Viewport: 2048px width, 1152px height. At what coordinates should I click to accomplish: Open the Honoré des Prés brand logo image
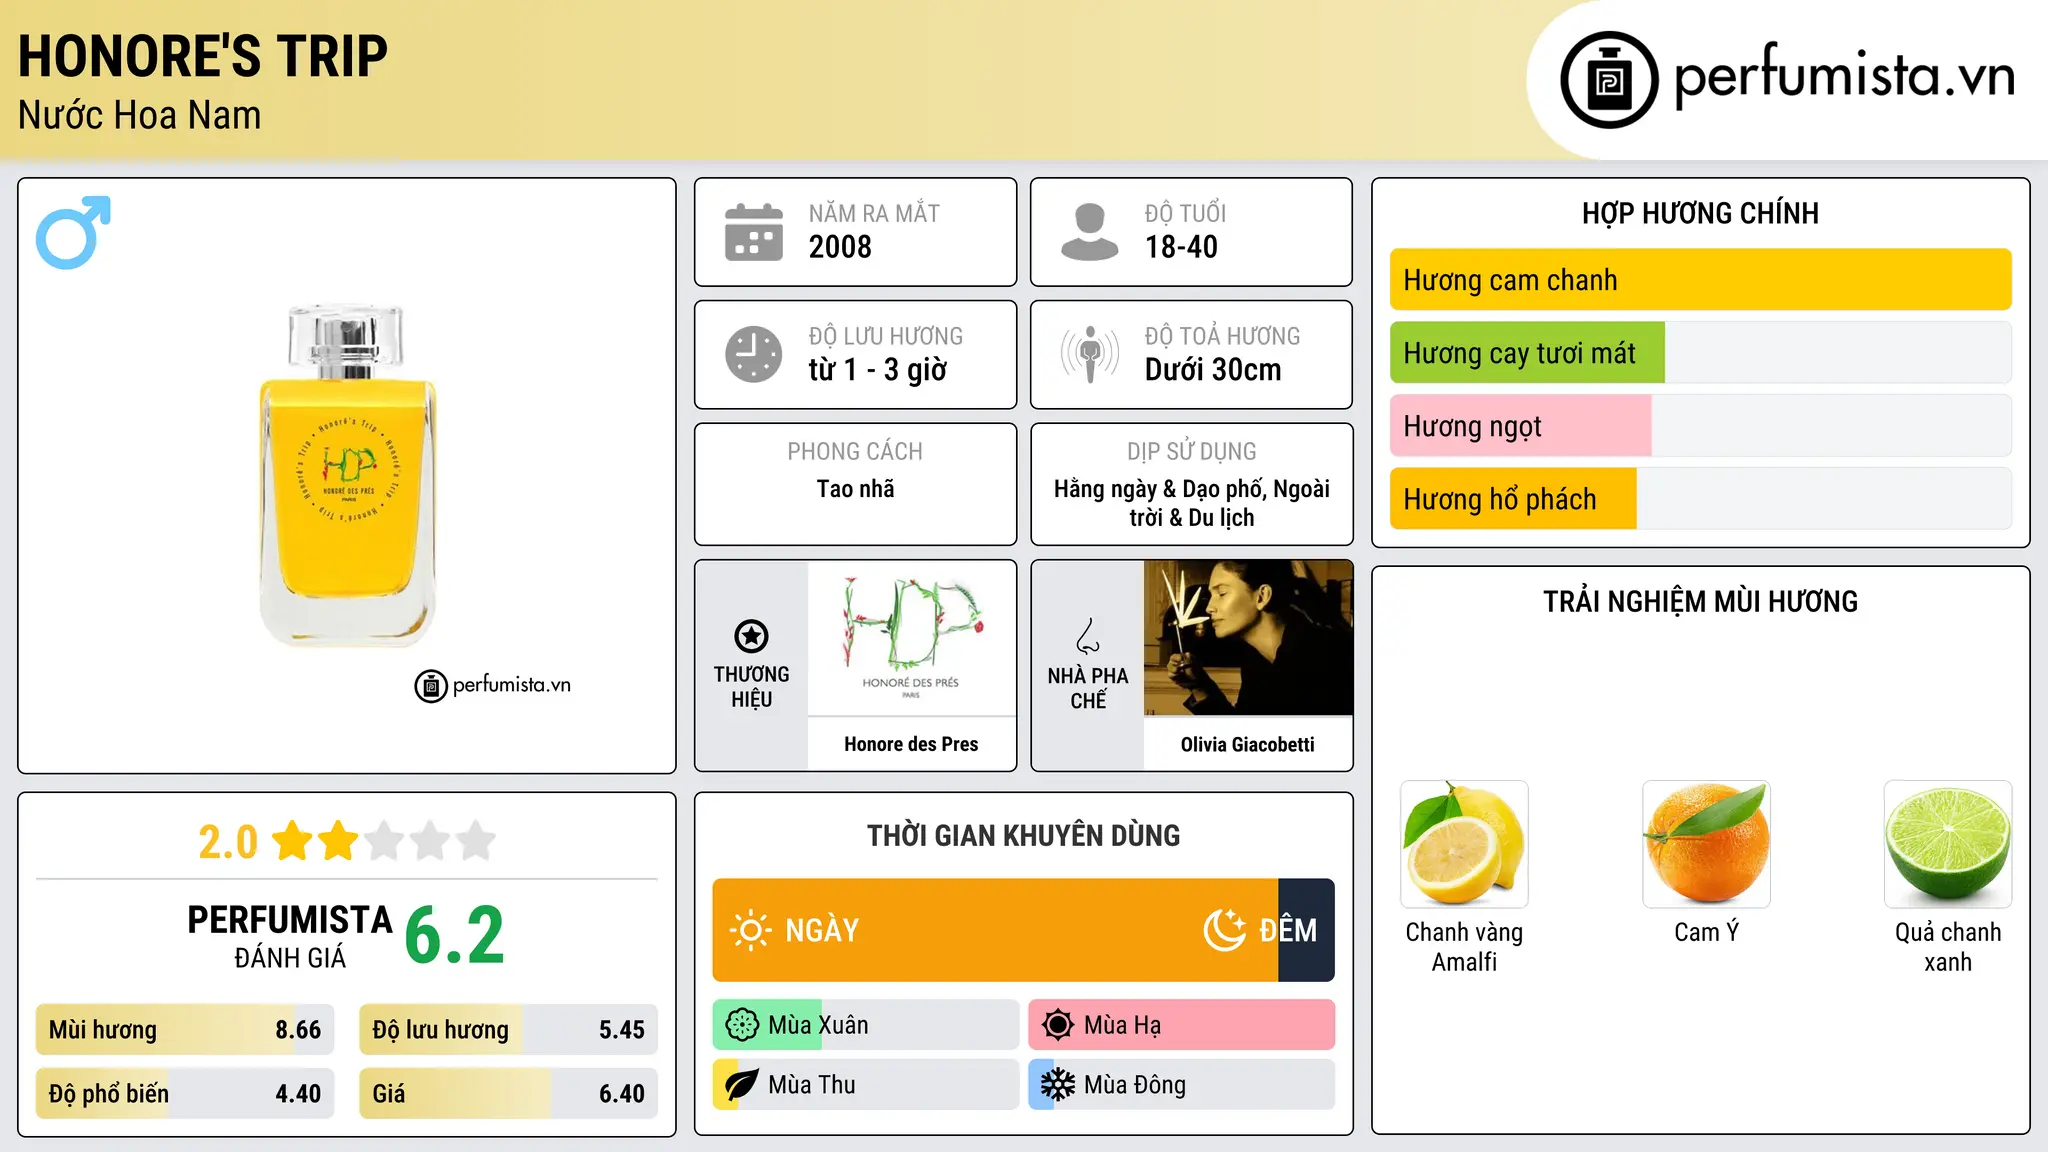[x=911, y=638]
